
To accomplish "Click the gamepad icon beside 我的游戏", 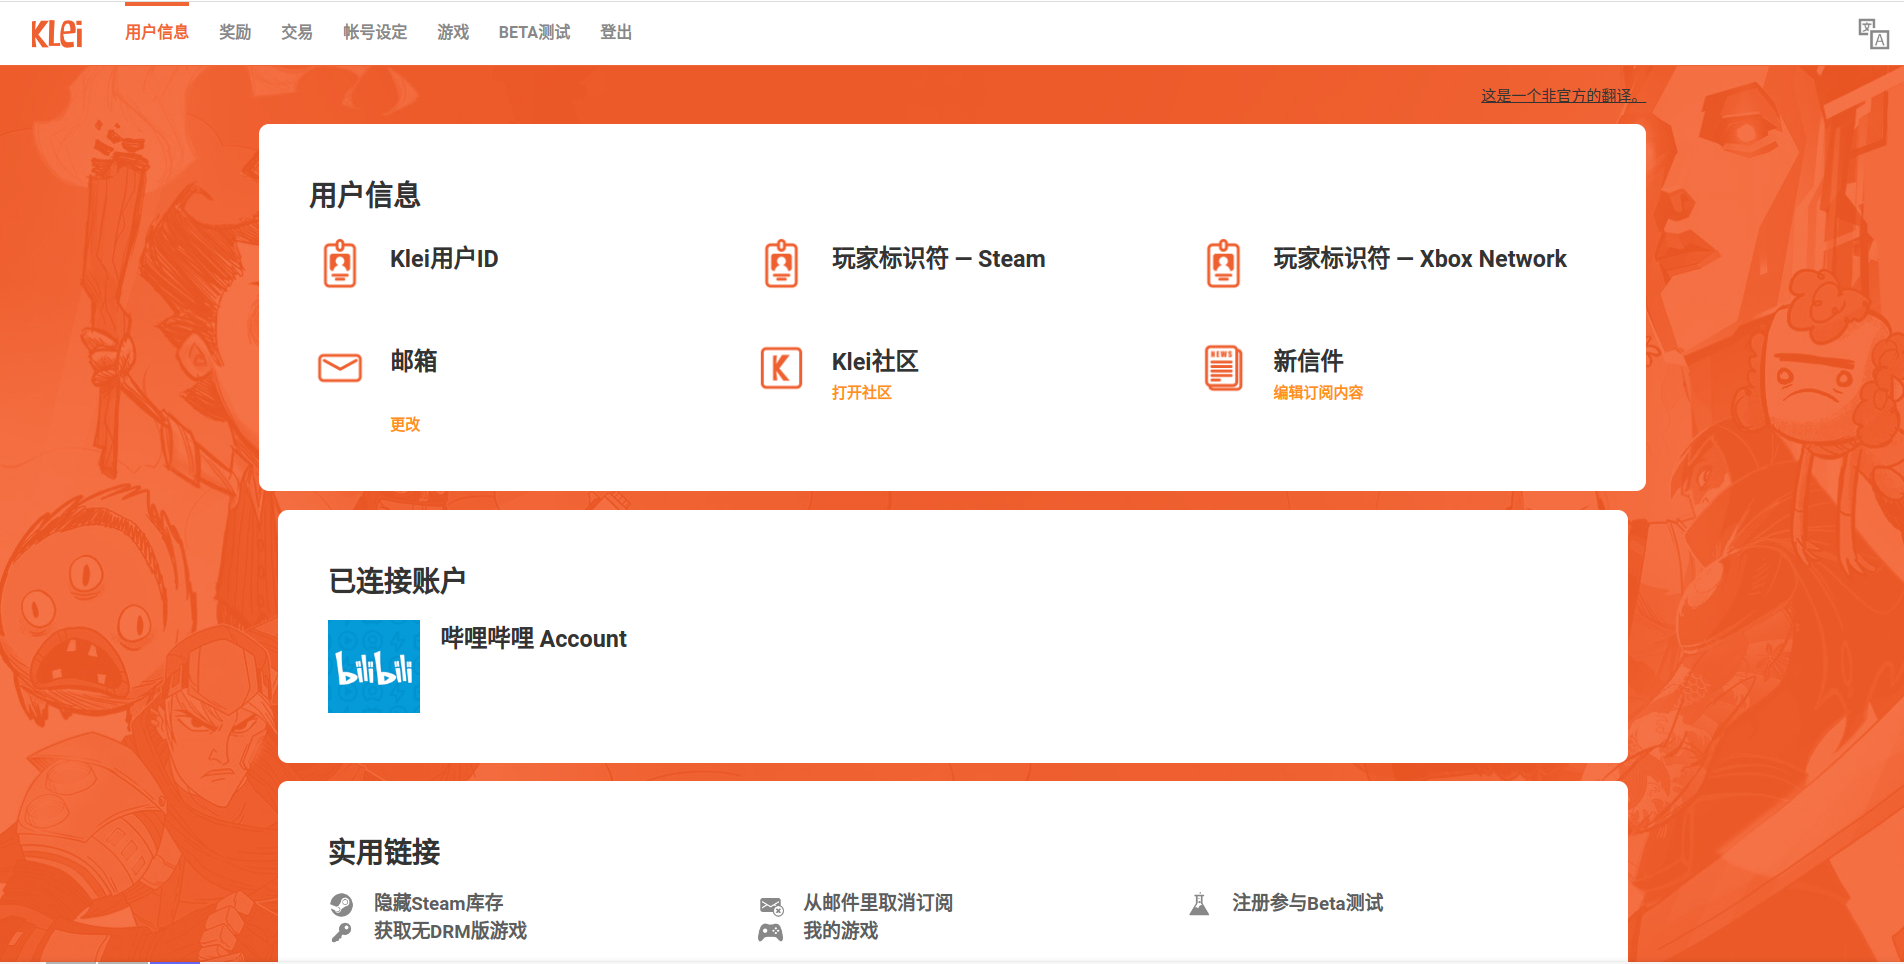I will [x=771, y=932].
